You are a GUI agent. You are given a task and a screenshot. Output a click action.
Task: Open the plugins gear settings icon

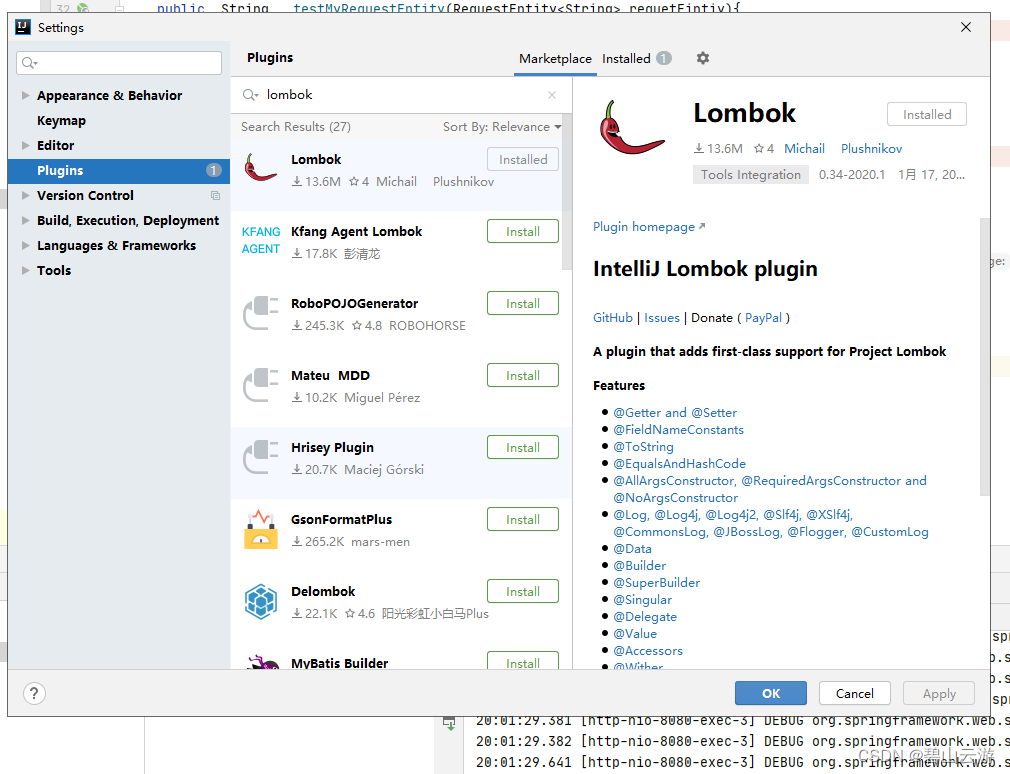coord(703,59)
